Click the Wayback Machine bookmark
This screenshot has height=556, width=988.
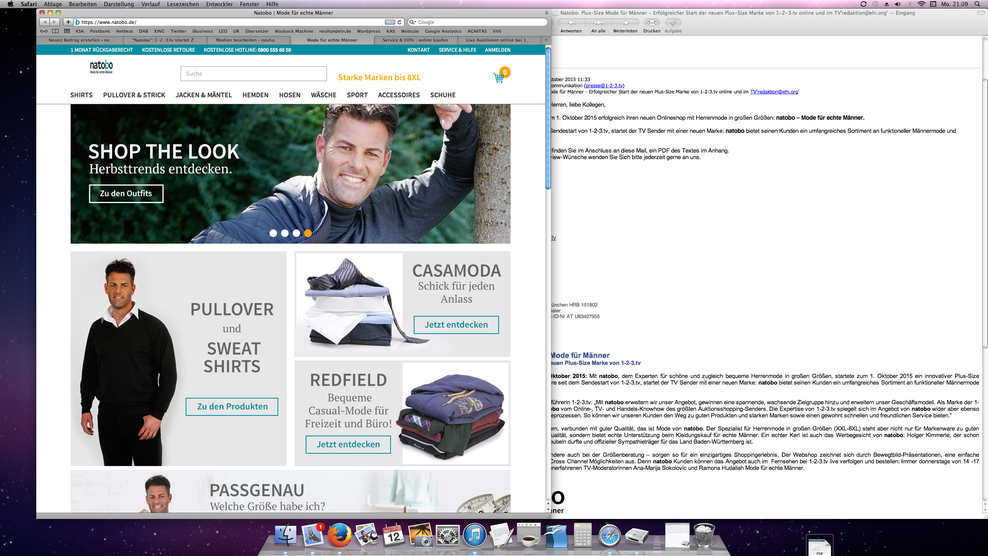point(294,31)
